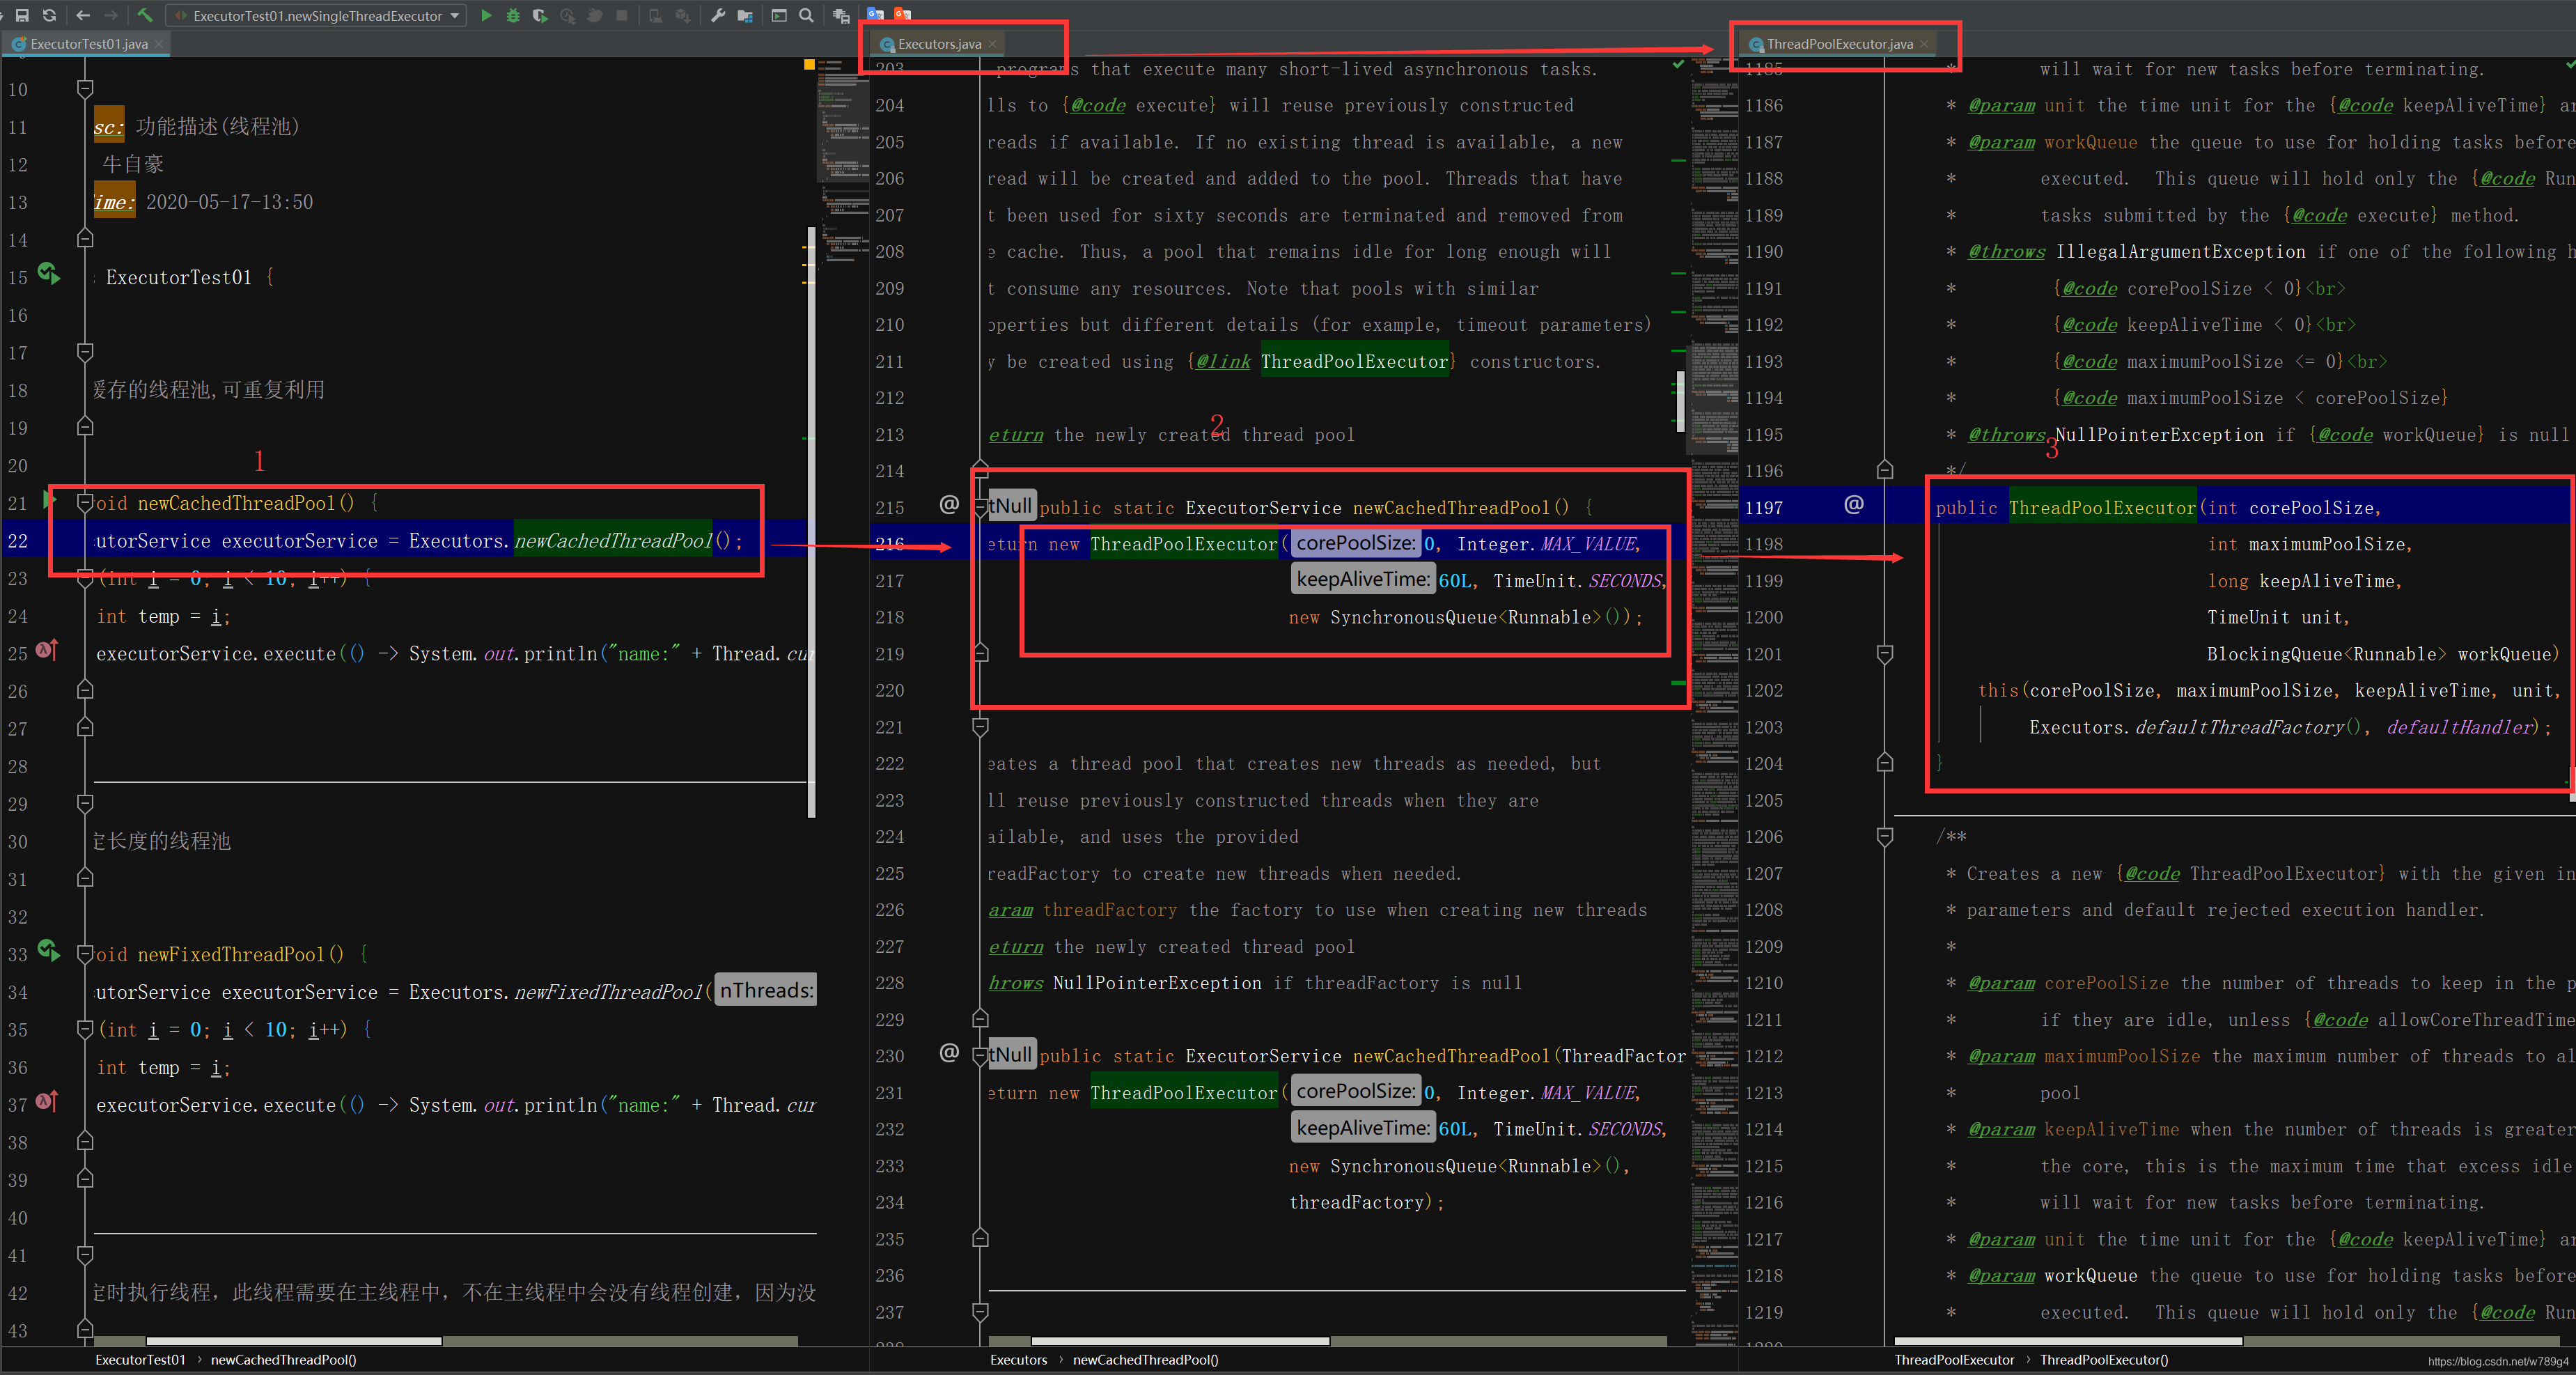Click run gutter icon at newFixedThreadPool line 33
Viewport: 2576px width, 1375px height.
coord(49,950)
